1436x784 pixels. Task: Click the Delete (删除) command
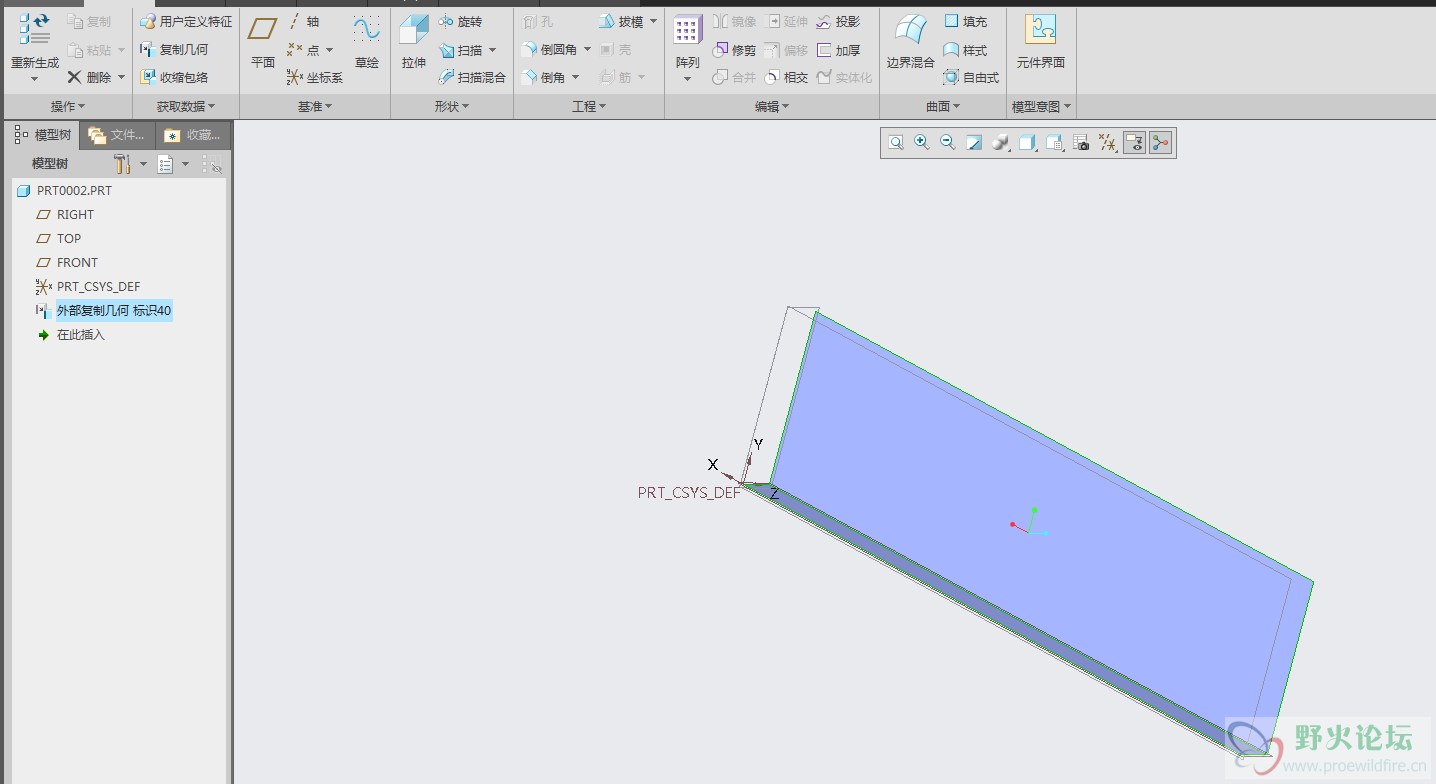point(90,77)
